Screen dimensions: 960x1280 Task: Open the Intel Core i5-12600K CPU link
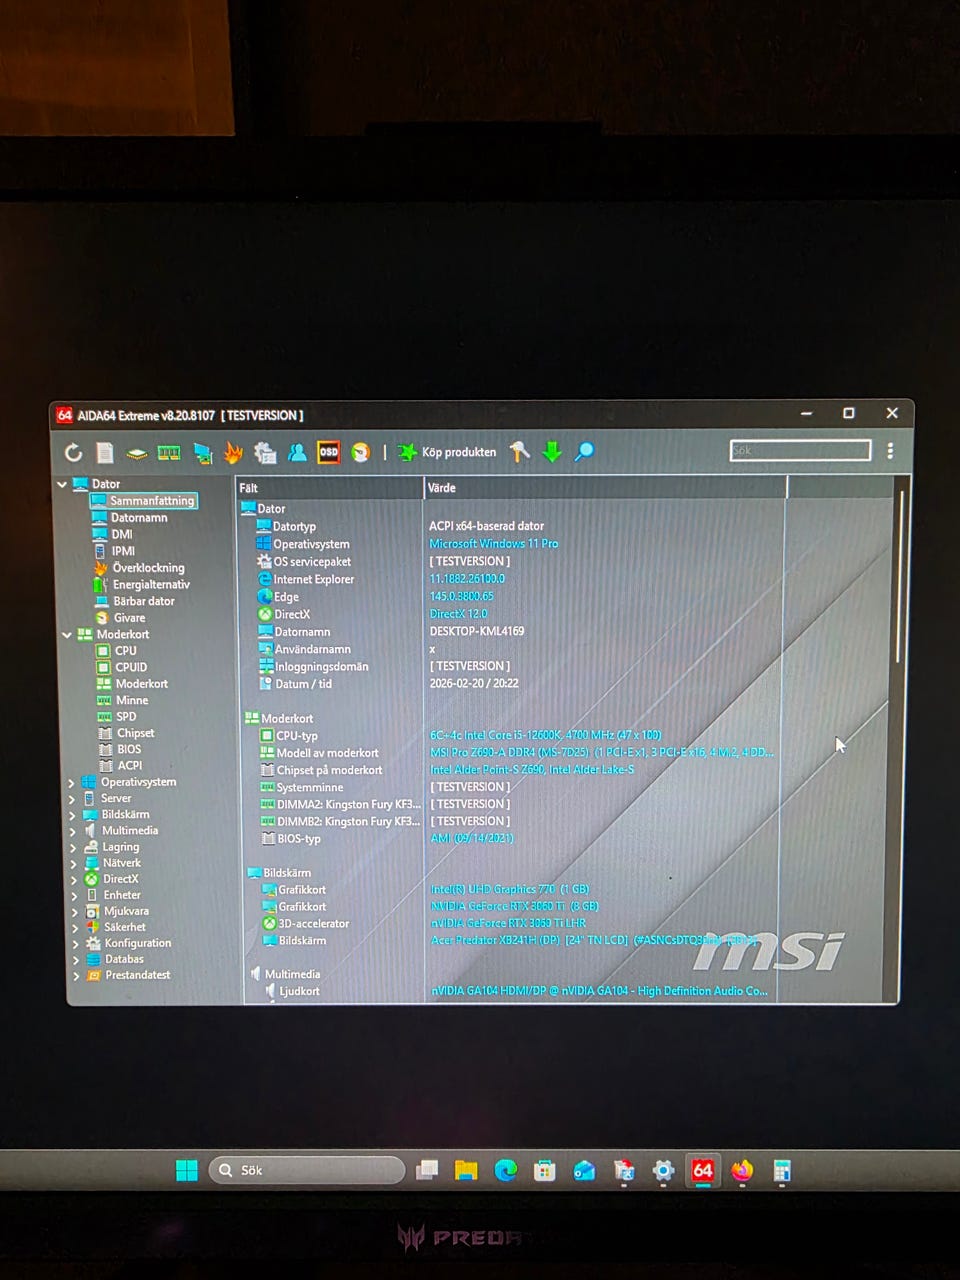click(x=546, y=735)
